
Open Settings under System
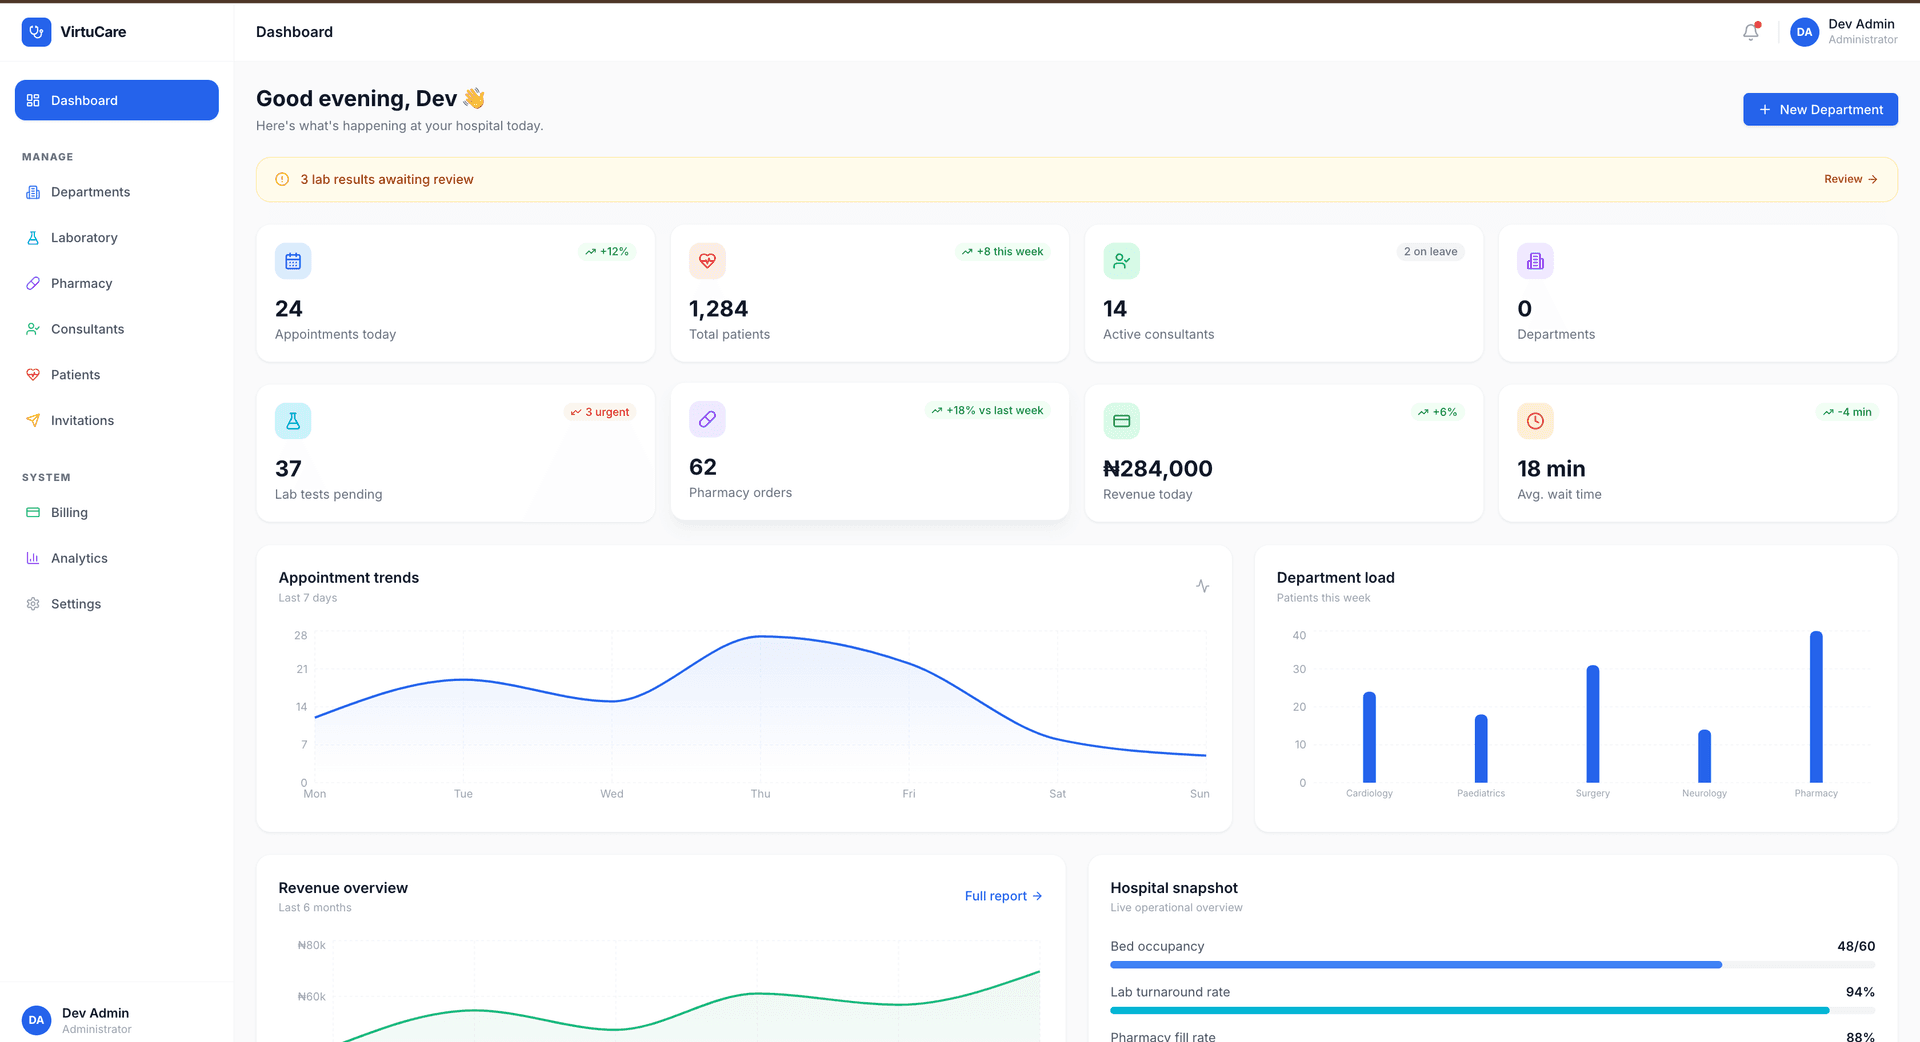click(116, 604)
